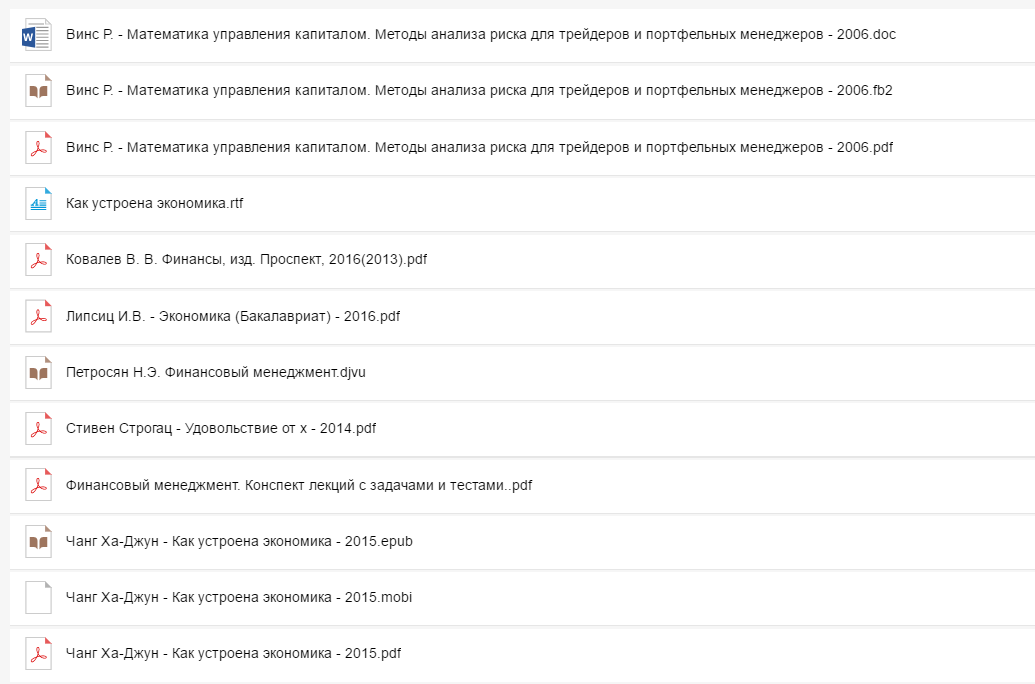
Task: Click the PDF icon for Финансовый менеджмент конспект лекций
Action: coord(36,485)
